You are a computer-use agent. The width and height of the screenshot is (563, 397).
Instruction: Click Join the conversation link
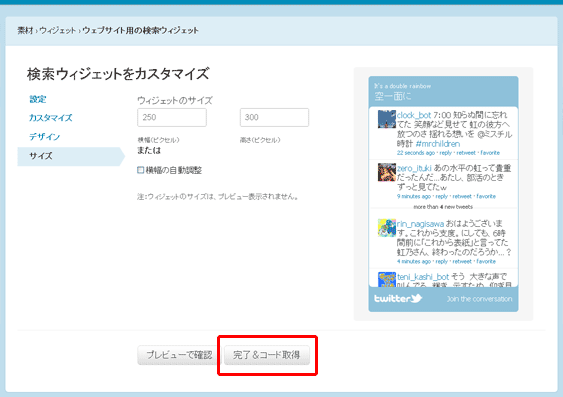tap(479, 299)
